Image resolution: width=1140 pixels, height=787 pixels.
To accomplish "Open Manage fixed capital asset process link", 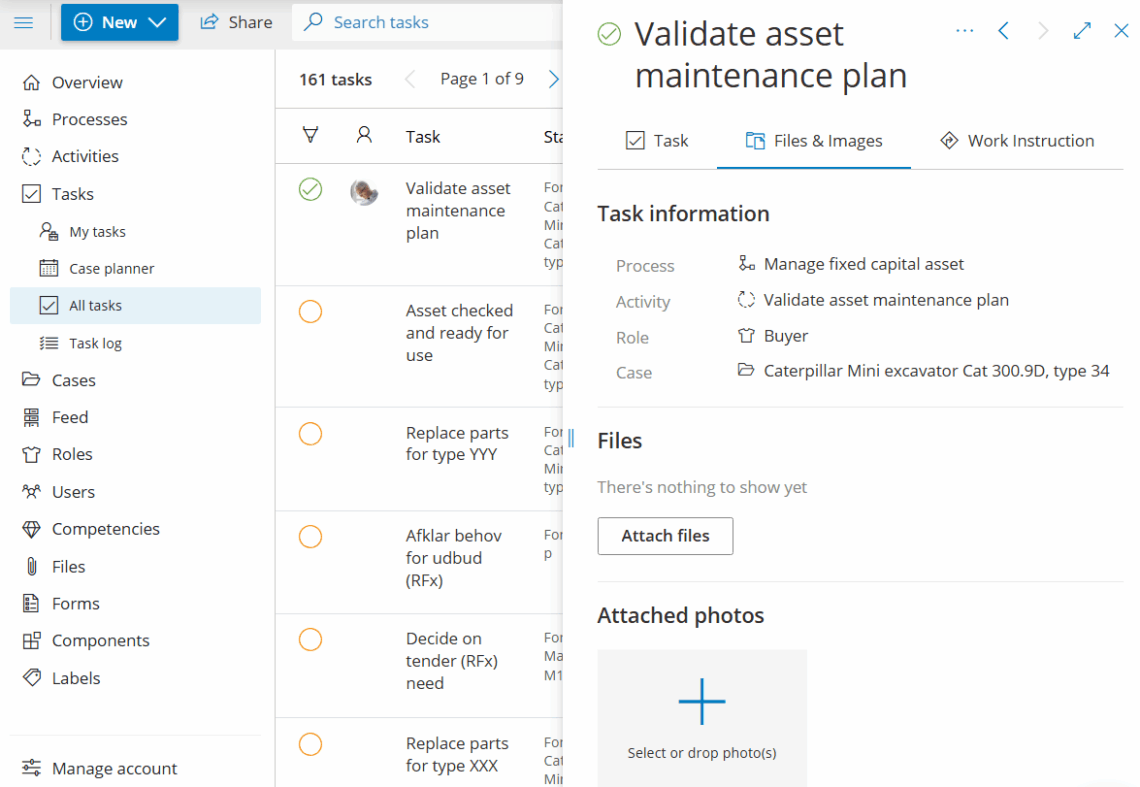I will click(x=863, y=264).
